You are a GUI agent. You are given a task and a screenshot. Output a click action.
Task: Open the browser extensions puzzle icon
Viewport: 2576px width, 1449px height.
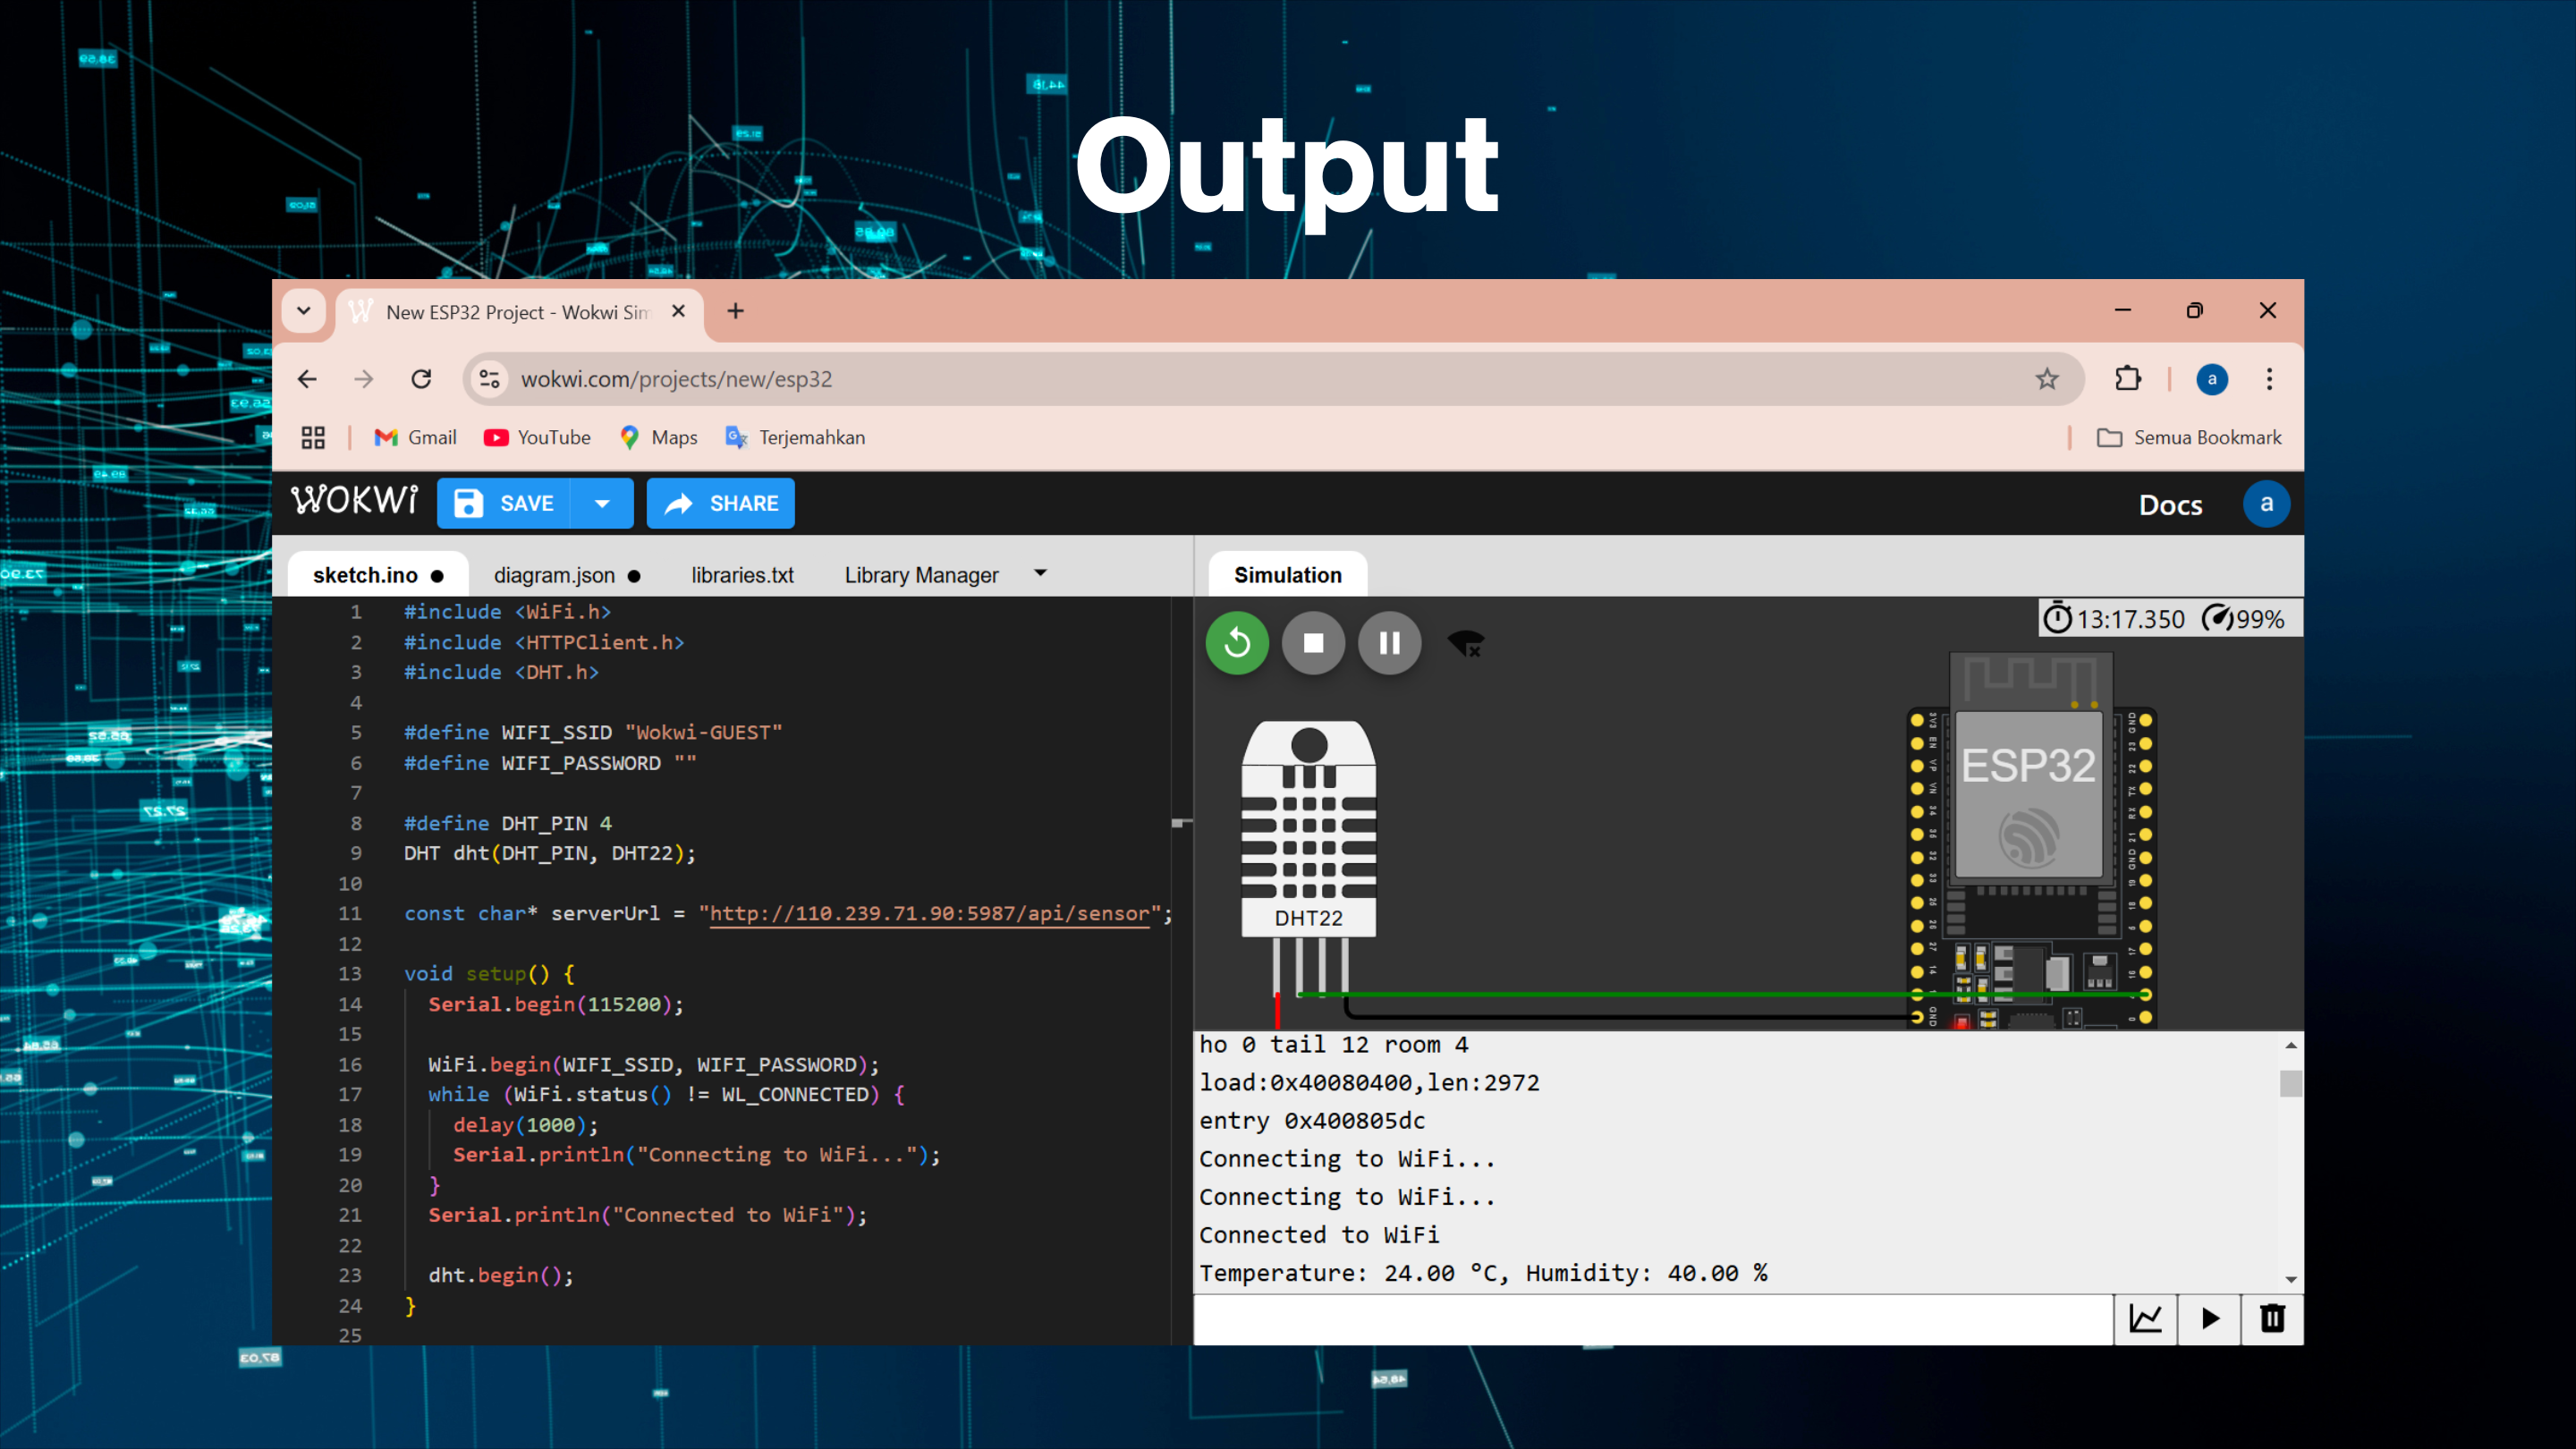(x=2128, y=379)
